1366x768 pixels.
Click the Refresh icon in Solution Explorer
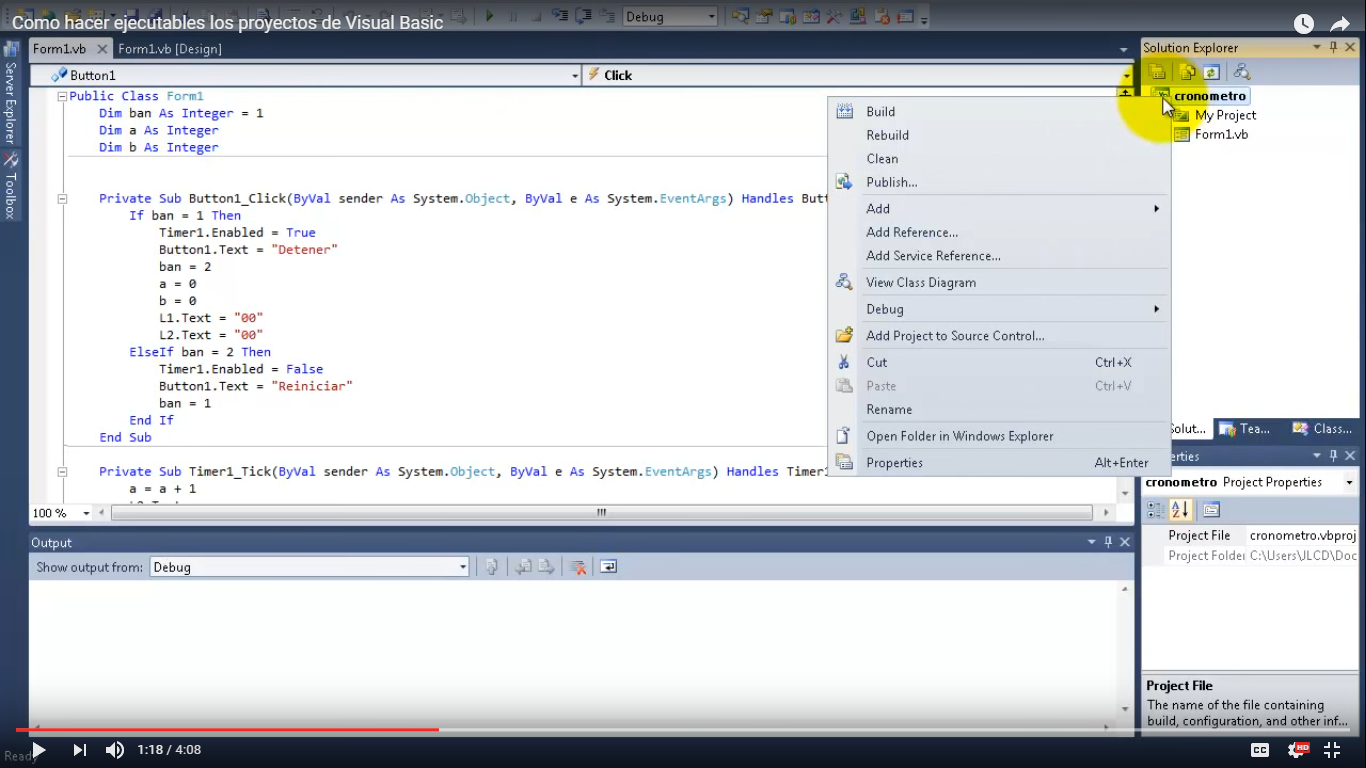(1211, 72)
